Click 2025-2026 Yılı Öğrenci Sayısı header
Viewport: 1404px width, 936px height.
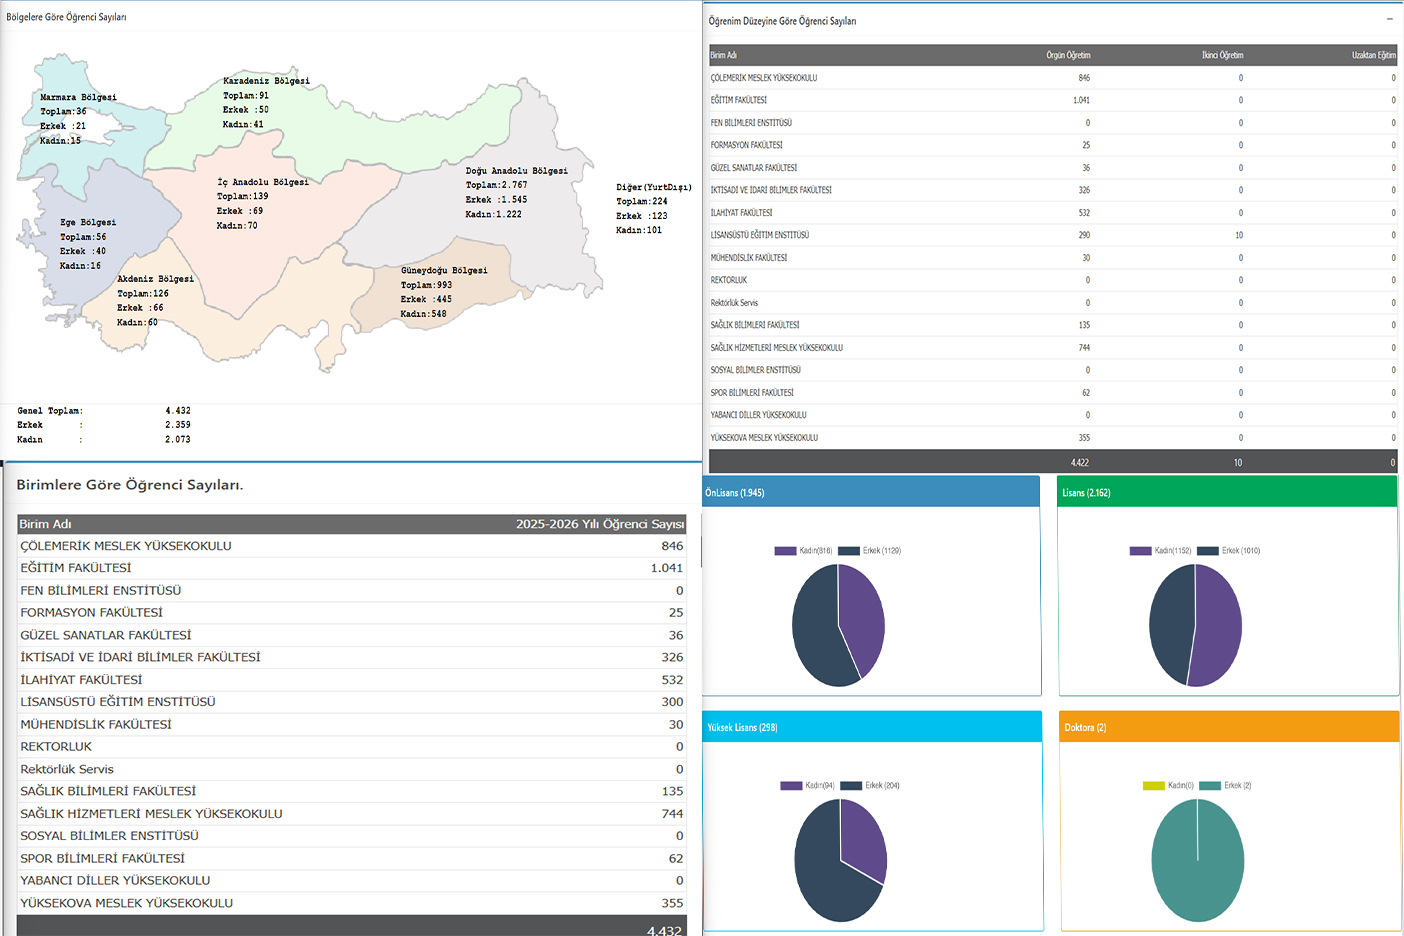coord(599,524)
